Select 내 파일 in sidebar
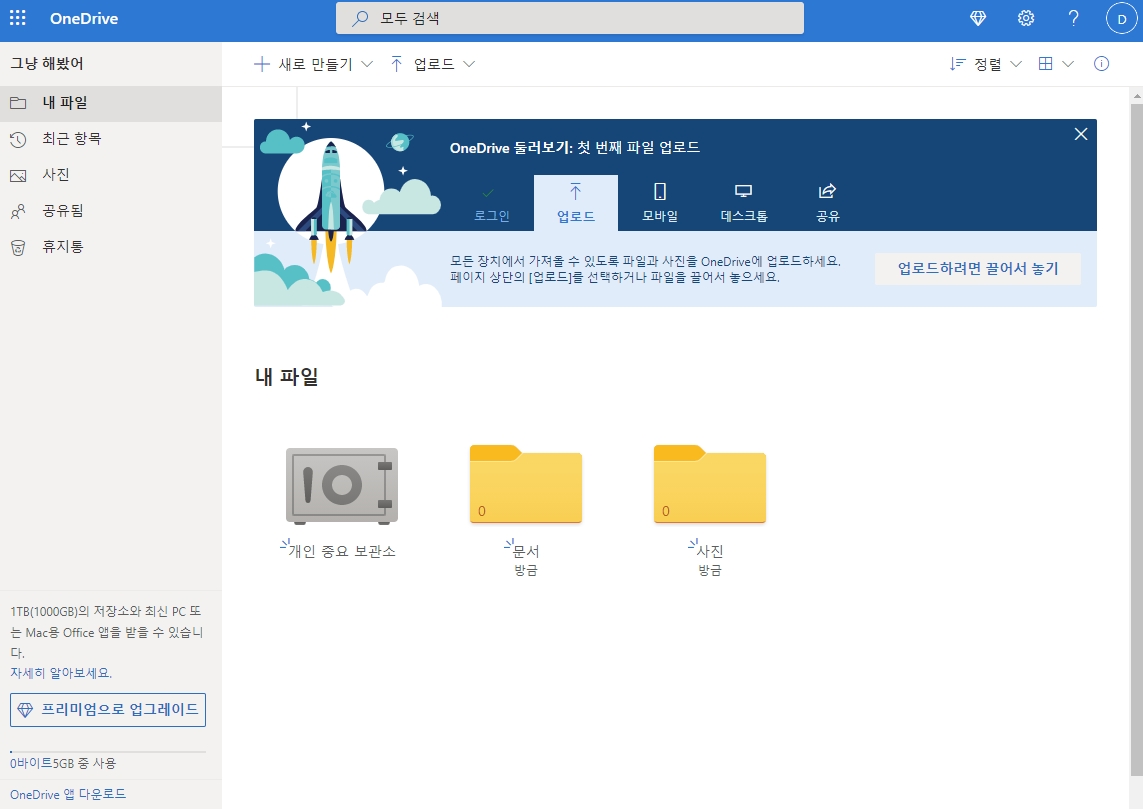The width and height of the screenshot is (1143, 809). (111, 103)
